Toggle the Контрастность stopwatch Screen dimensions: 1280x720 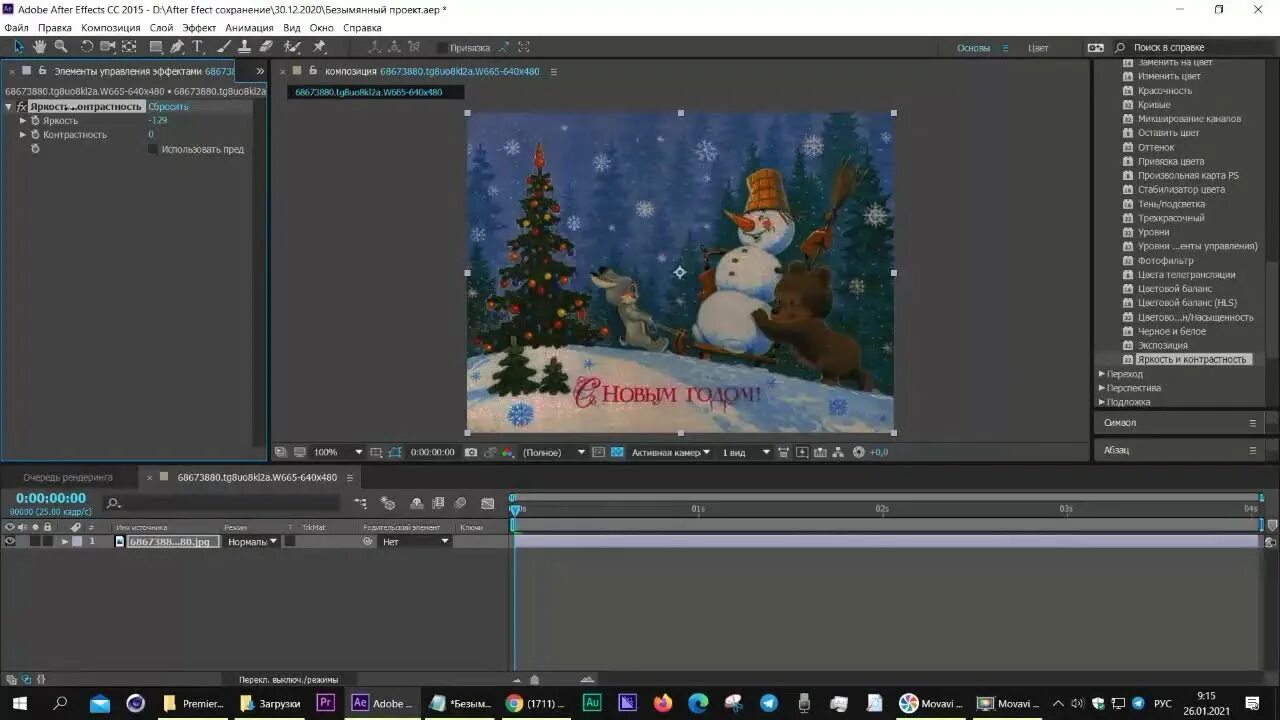coord(35,134)
